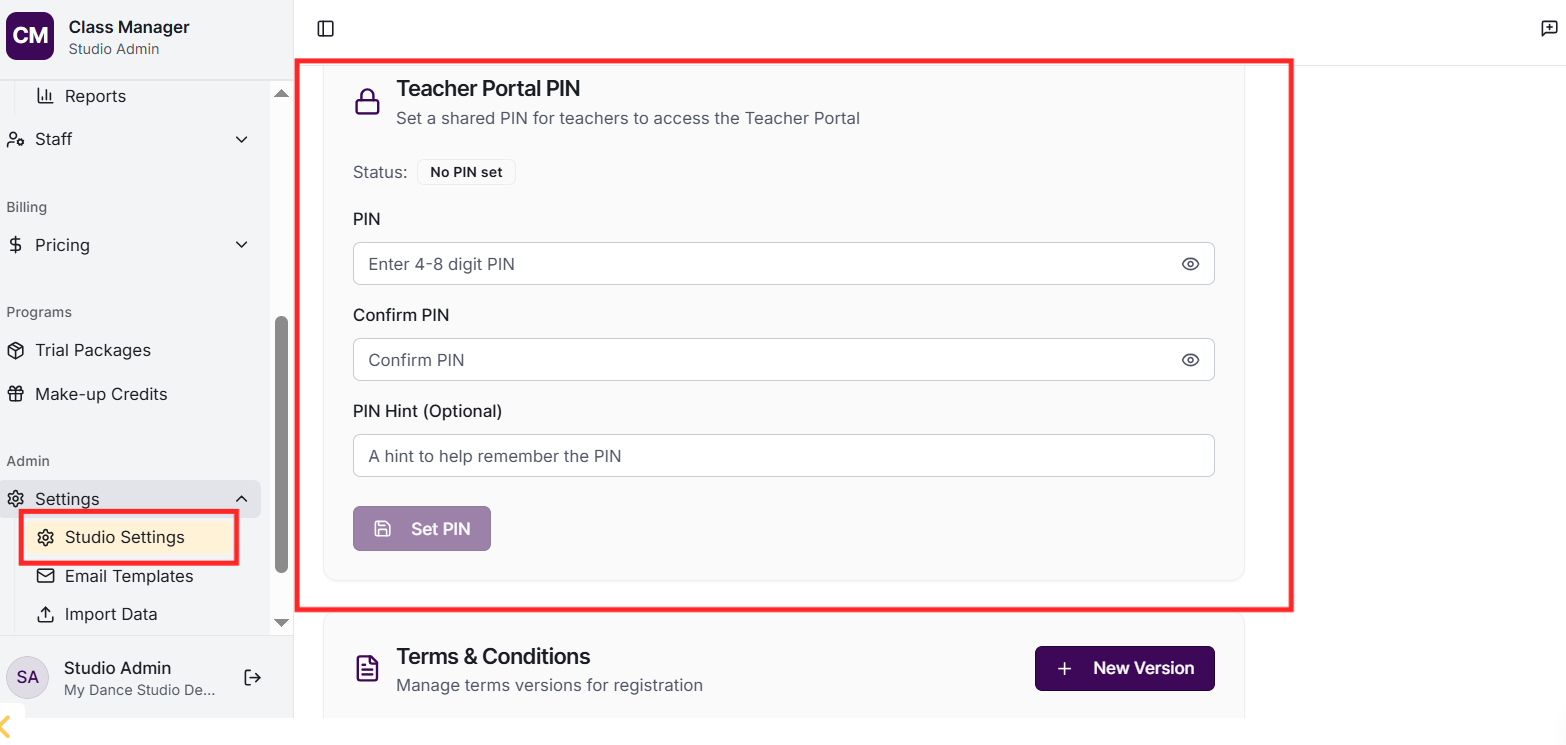Show PIN with the eye icon
Screen dimensions: 1566x745
pyautogui.click(x=1190, y=264)
